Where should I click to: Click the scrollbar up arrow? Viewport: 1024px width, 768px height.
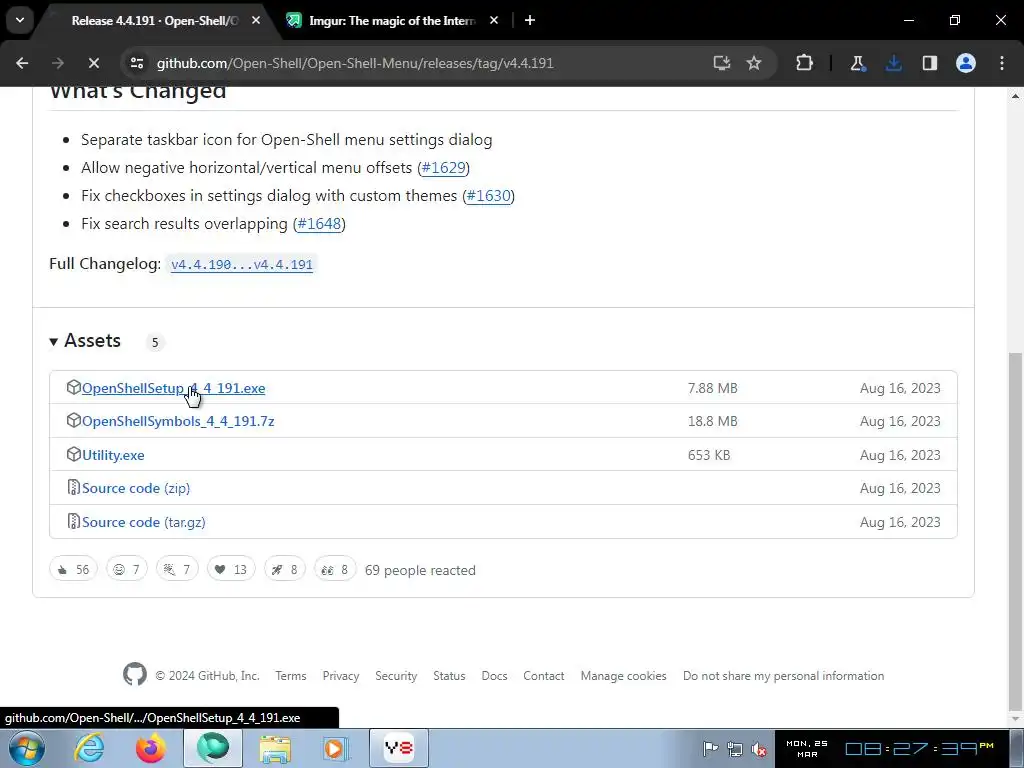pyautogui.click(x=1015, y=96)
